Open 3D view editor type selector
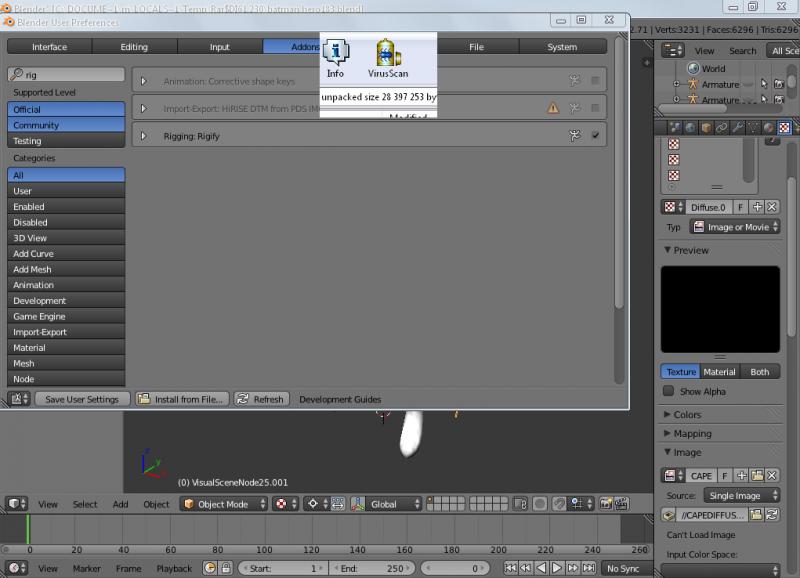This screenshot has height=578, width=800. pos(16,504)
